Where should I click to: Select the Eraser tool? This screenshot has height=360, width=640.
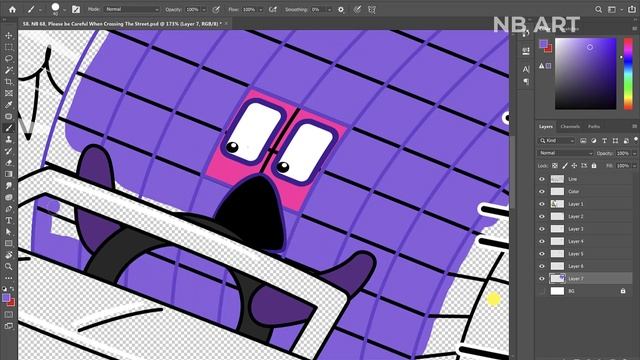point(9,162)
